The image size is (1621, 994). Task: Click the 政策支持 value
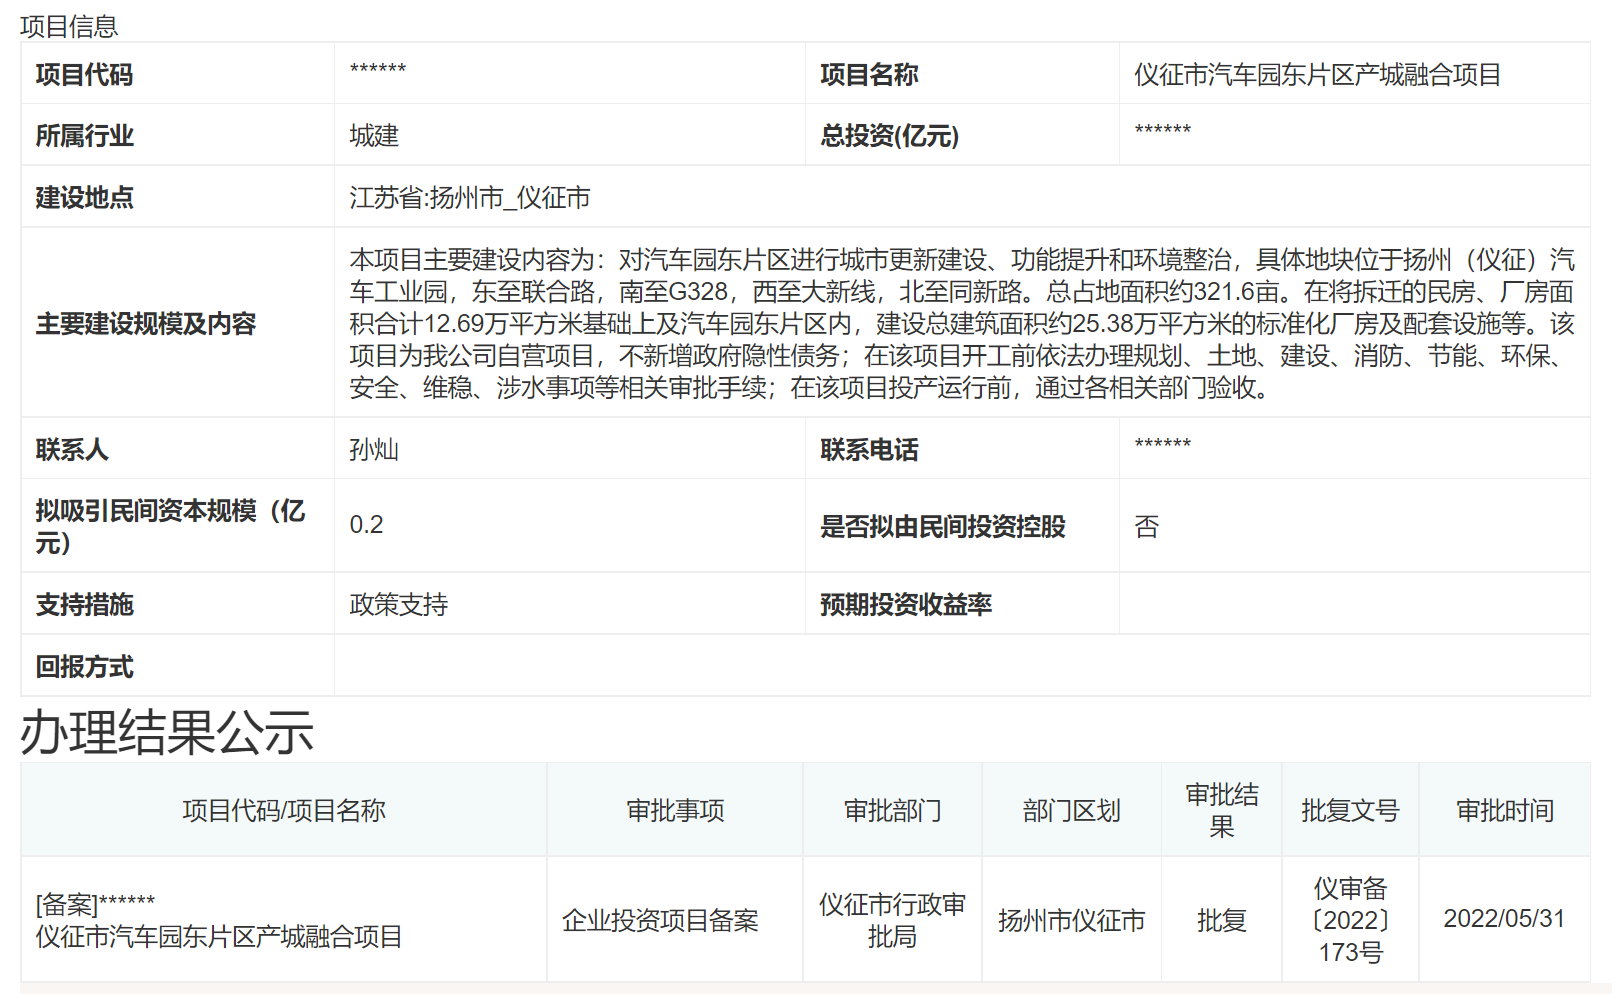399,605
